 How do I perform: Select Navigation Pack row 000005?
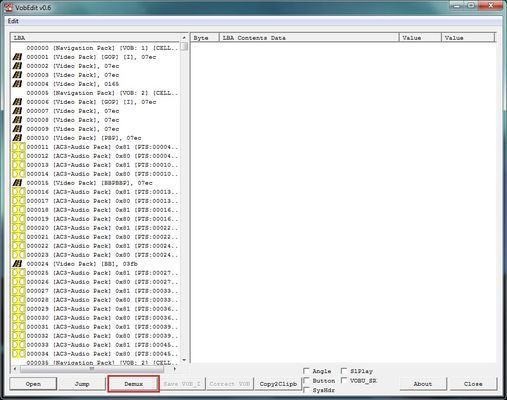96,93
